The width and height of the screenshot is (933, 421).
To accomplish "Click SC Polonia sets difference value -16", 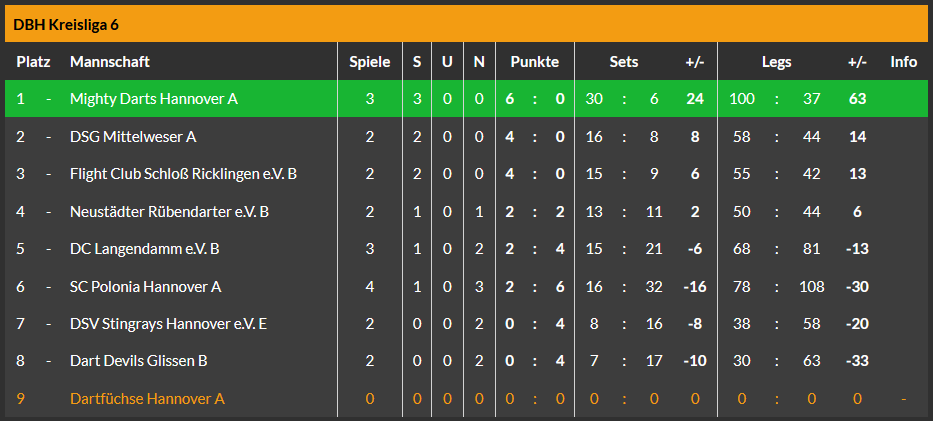I will tap(694, 286).
